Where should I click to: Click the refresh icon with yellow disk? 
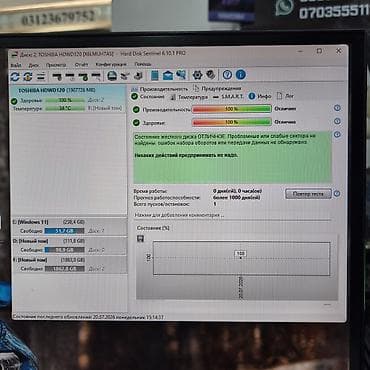coord(28,76)
